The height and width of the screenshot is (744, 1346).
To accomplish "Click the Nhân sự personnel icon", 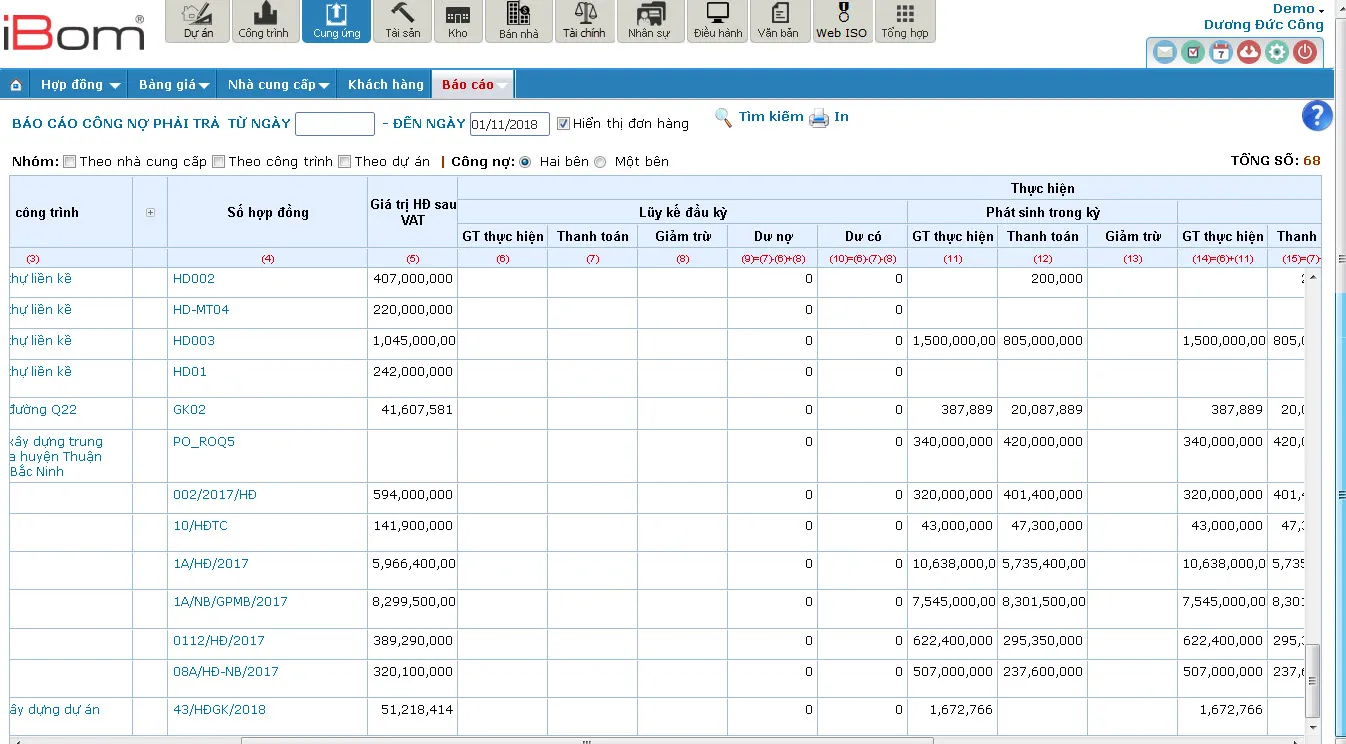I will coord(649,21).
